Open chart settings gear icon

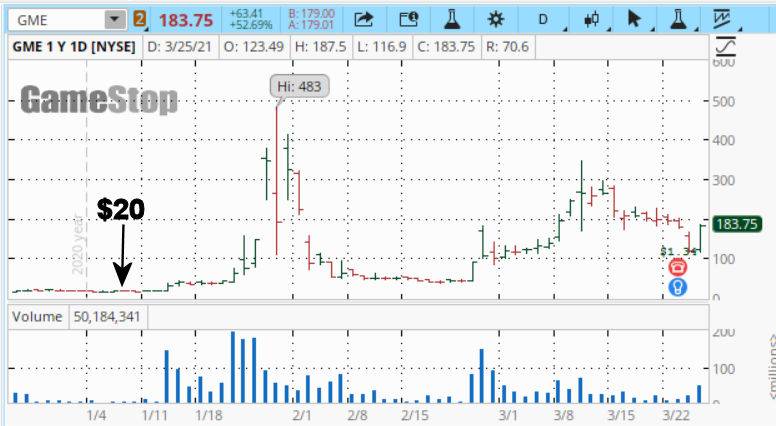495,20
